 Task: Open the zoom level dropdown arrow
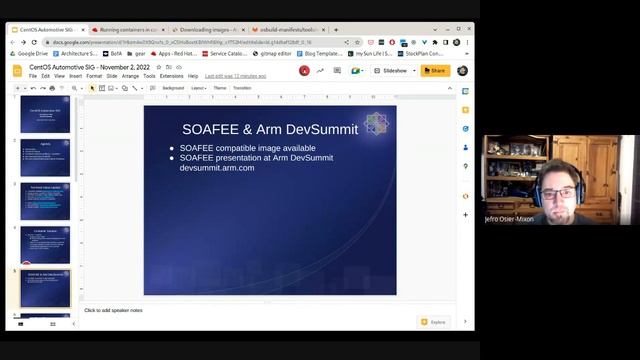tap(81, 88)
